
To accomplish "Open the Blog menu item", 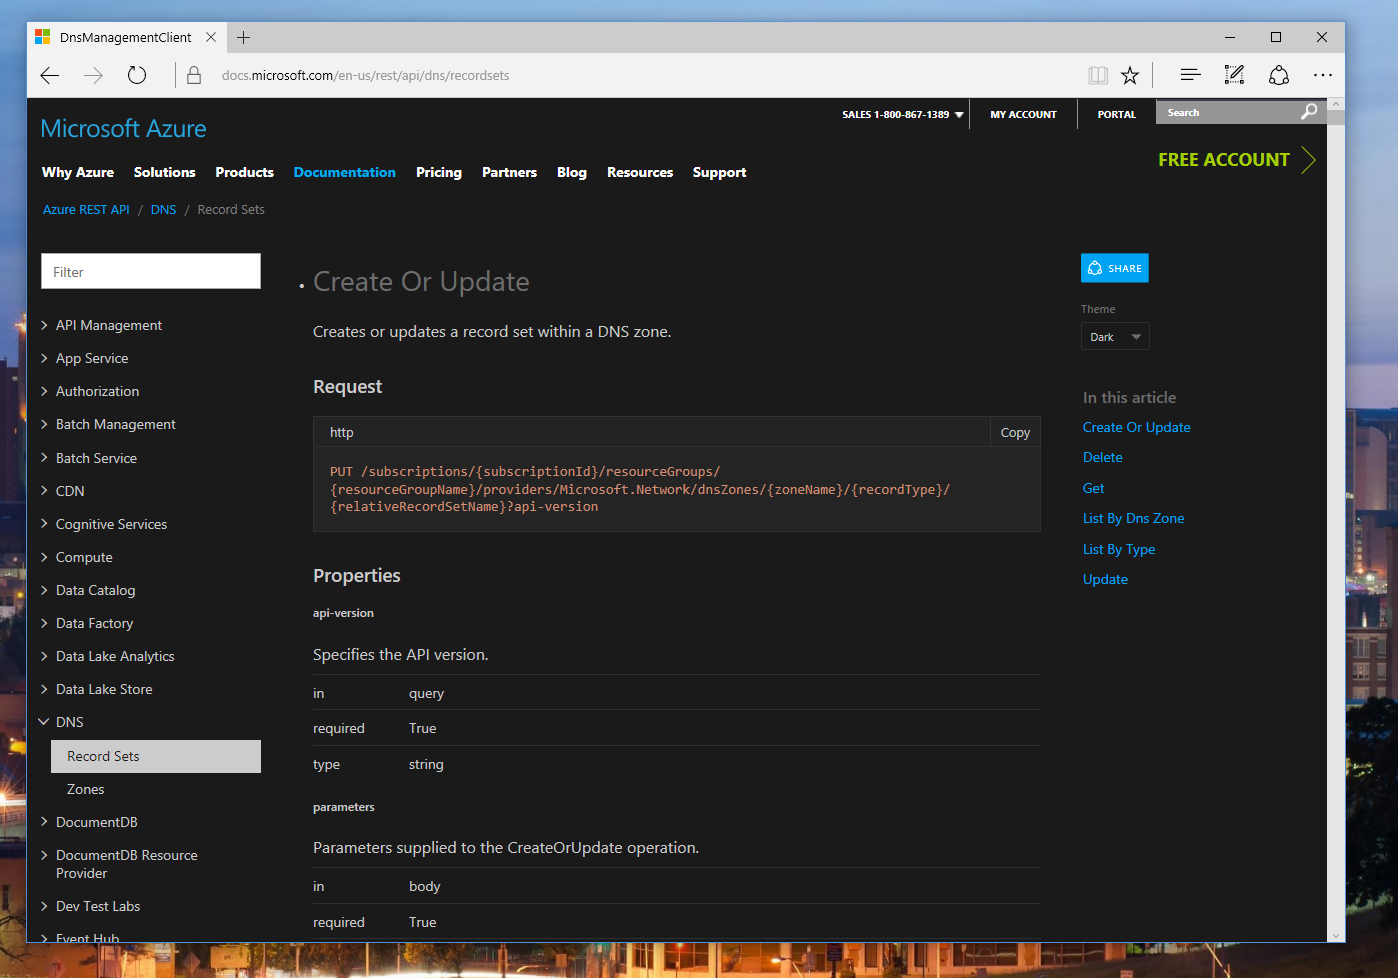I will (572, 172).
